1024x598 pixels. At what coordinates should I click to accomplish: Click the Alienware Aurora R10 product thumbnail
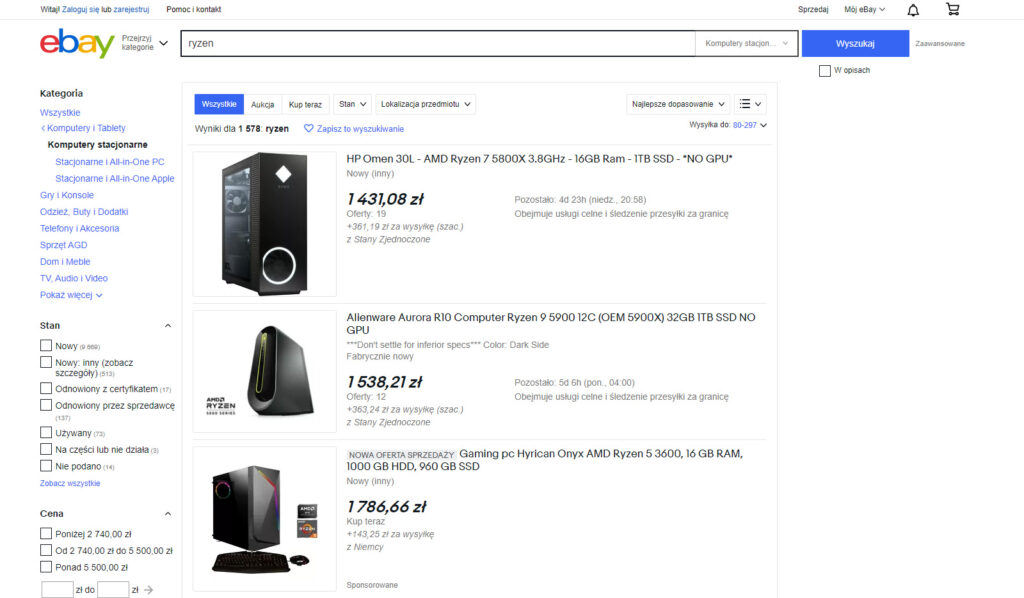click(264, 371)
